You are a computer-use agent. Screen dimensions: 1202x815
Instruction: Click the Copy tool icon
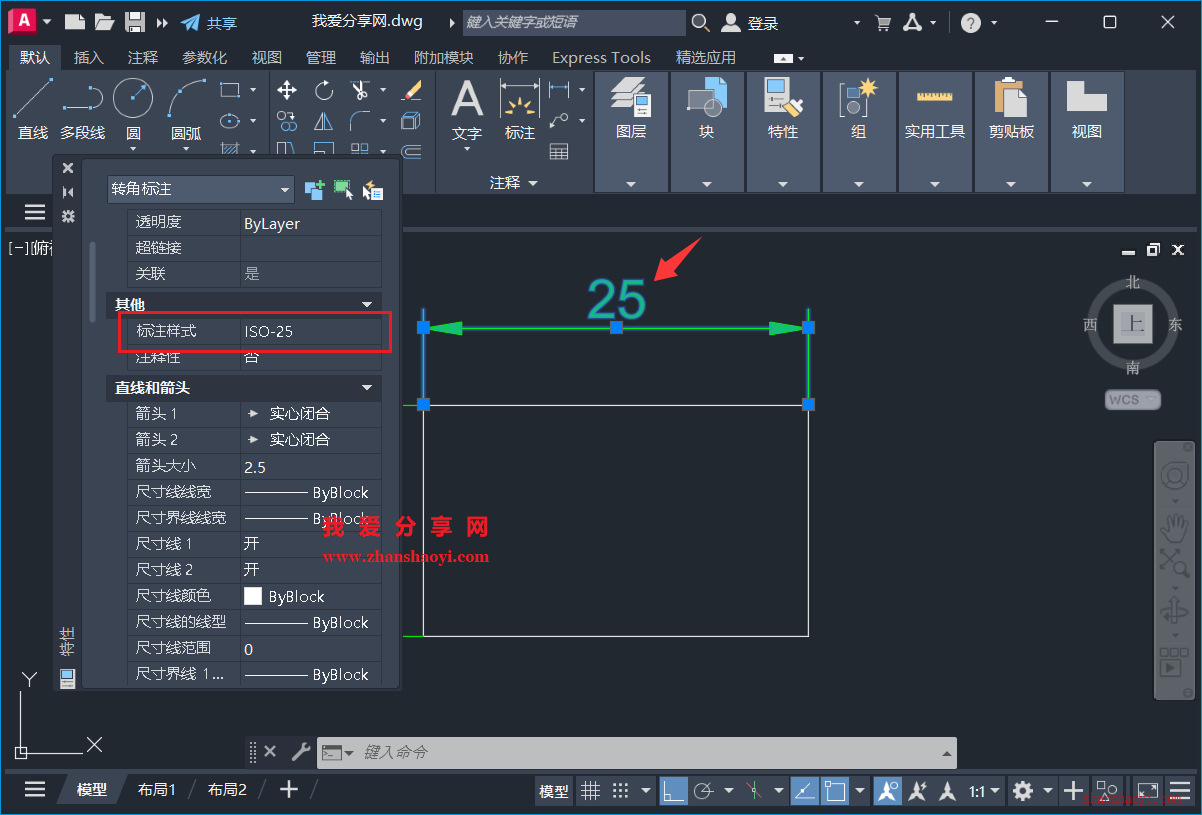tap(287, 121)
